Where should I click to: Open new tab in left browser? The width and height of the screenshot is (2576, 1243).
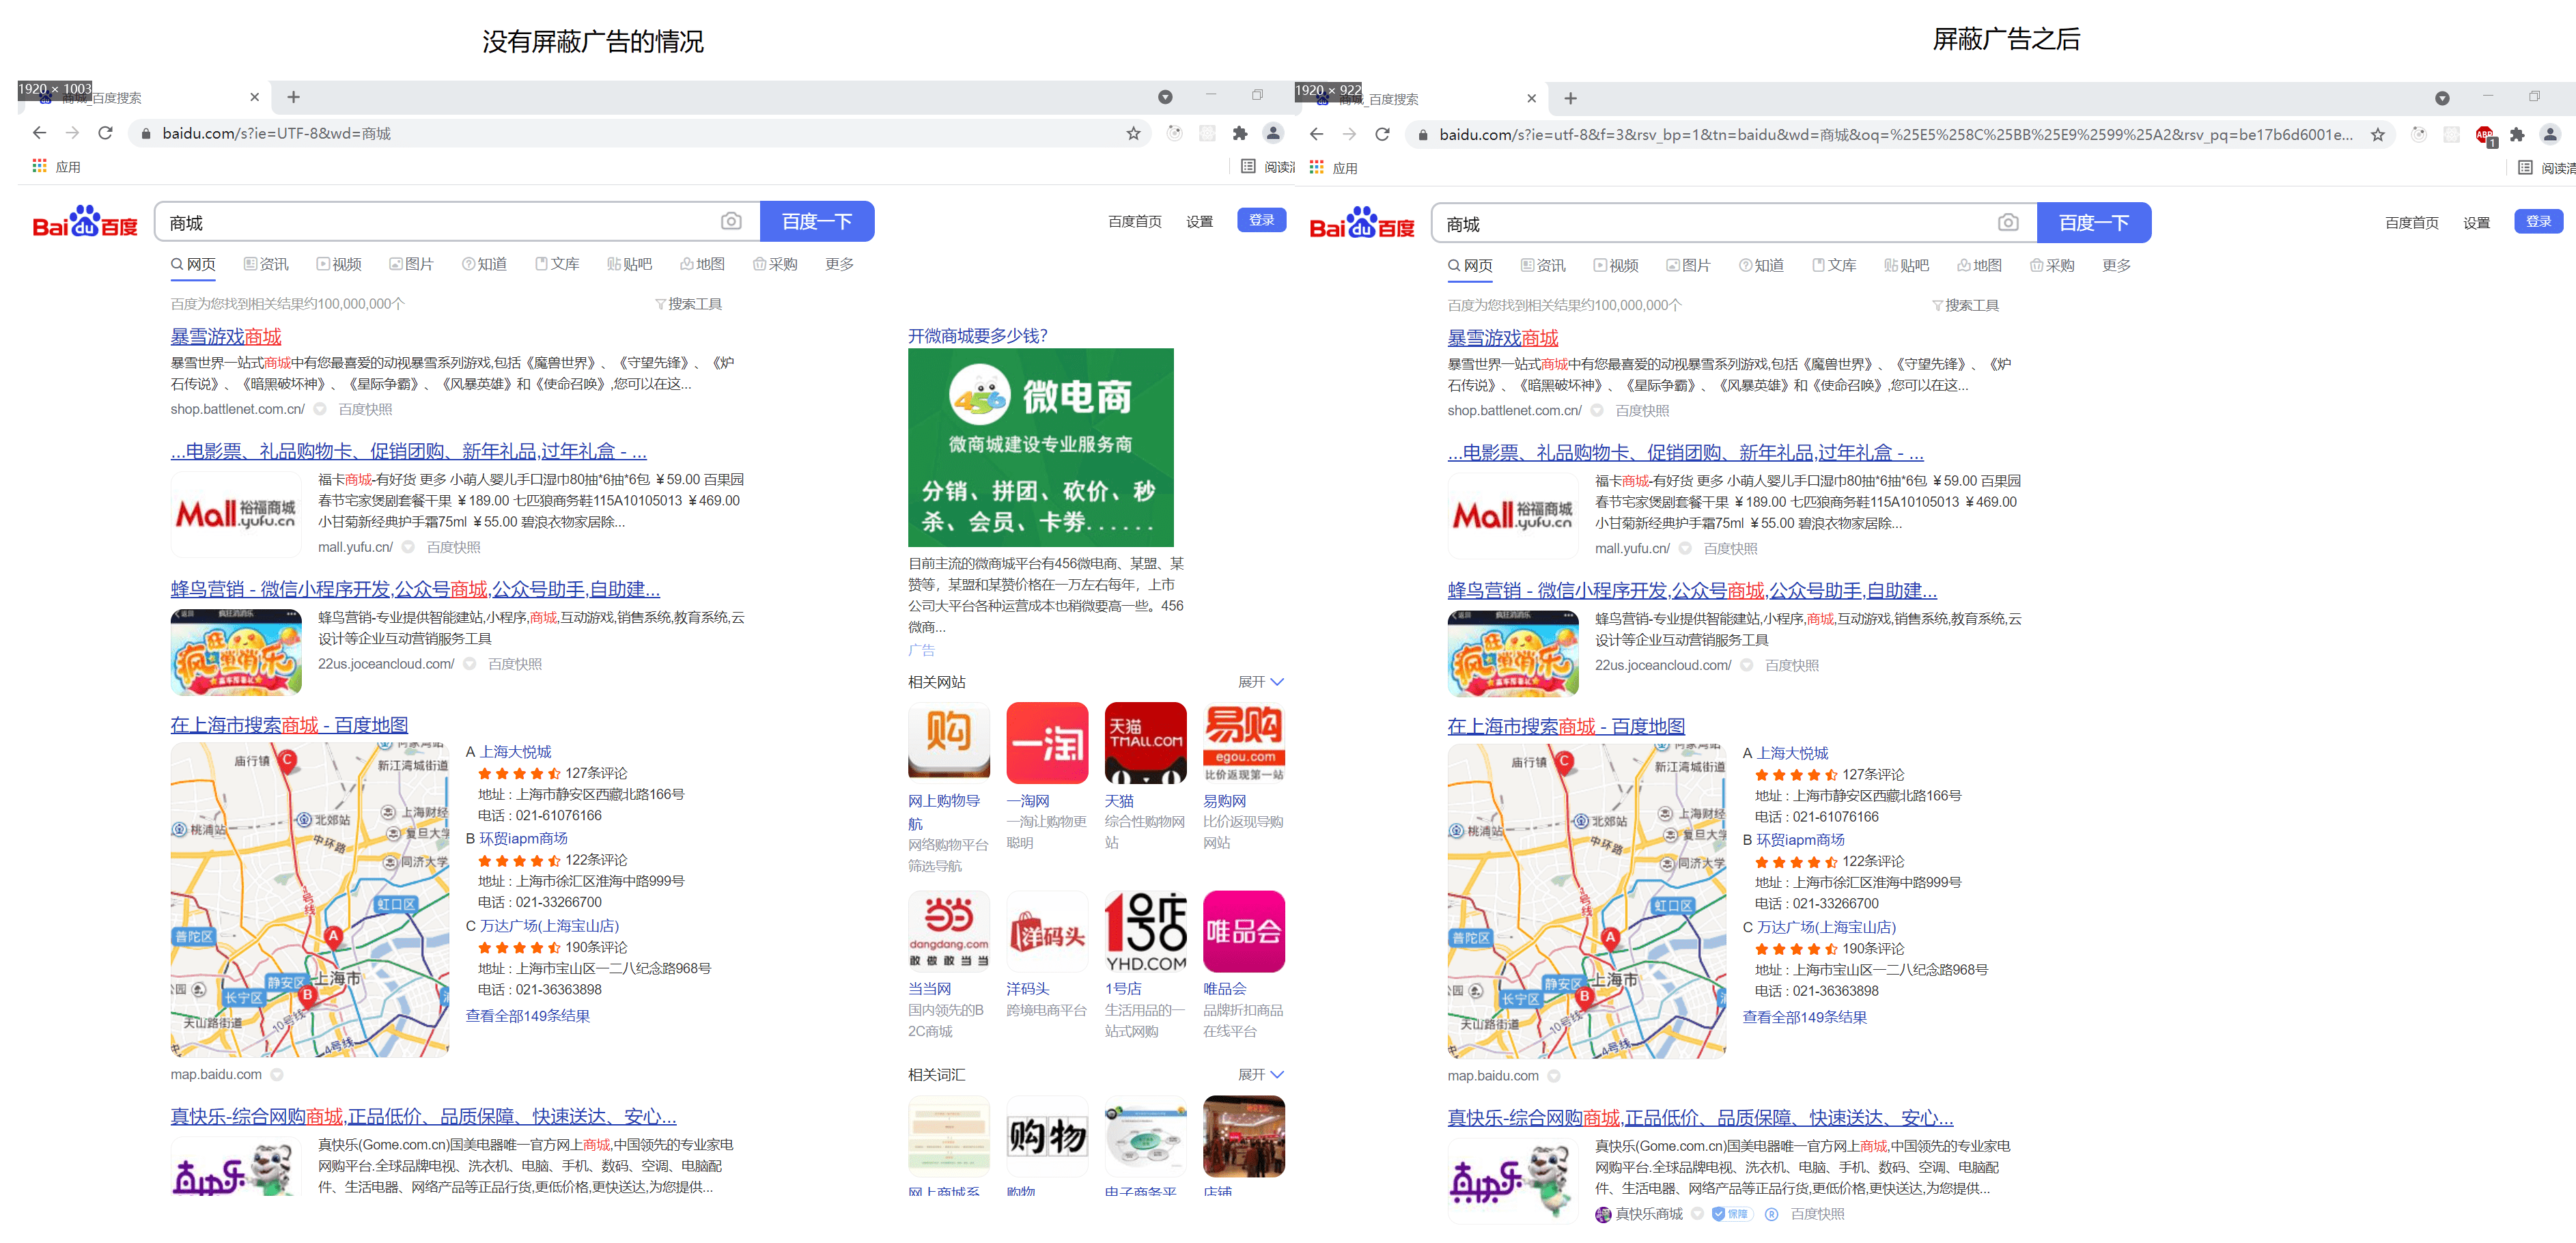click(293, 97)
